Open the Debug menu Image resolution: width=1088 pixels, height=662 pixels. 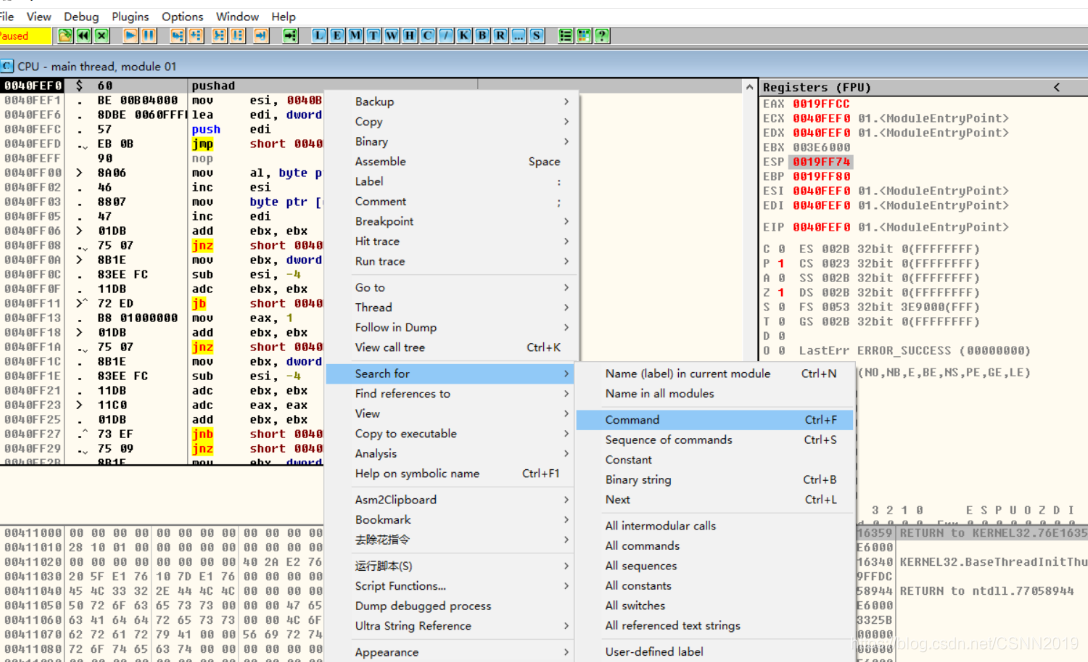click(x=81, y=17)
